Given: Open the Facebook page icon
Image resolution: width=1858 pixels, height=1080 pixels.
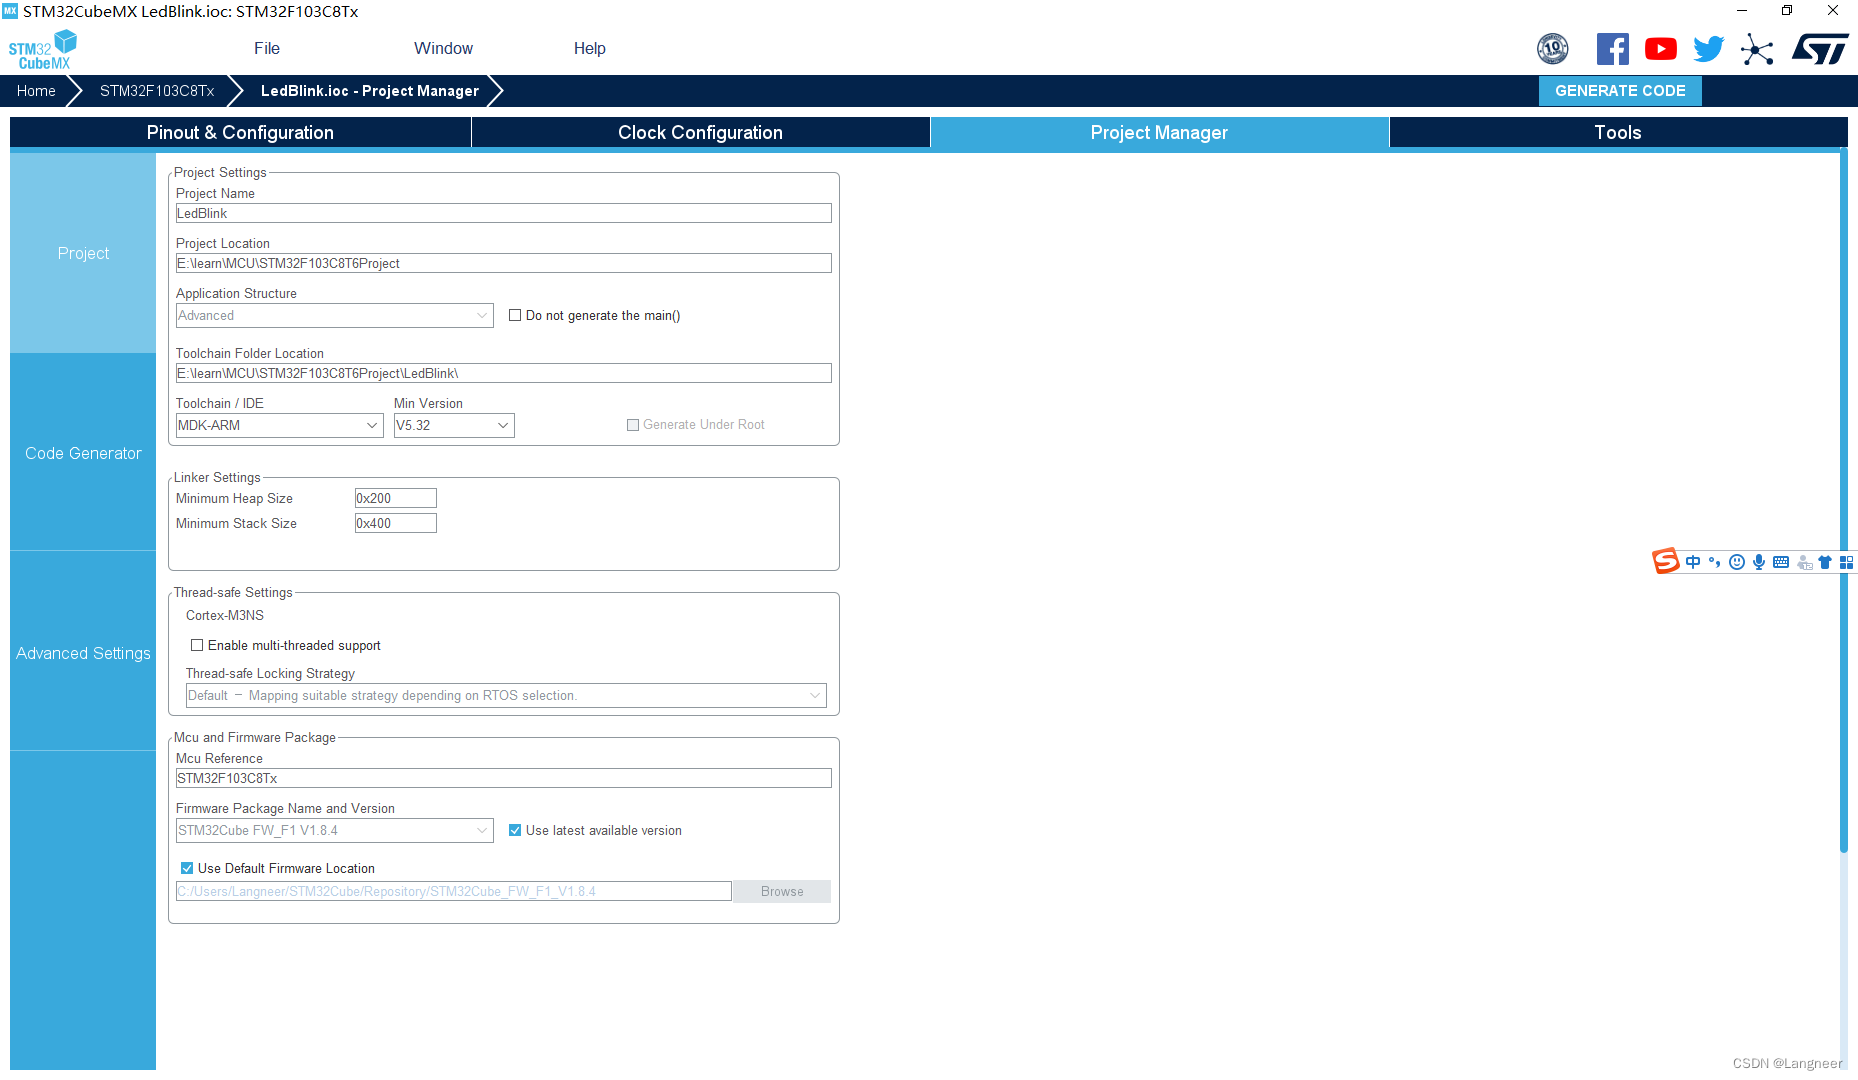Looking at the screenshot, I should (x=1612, y=49).
